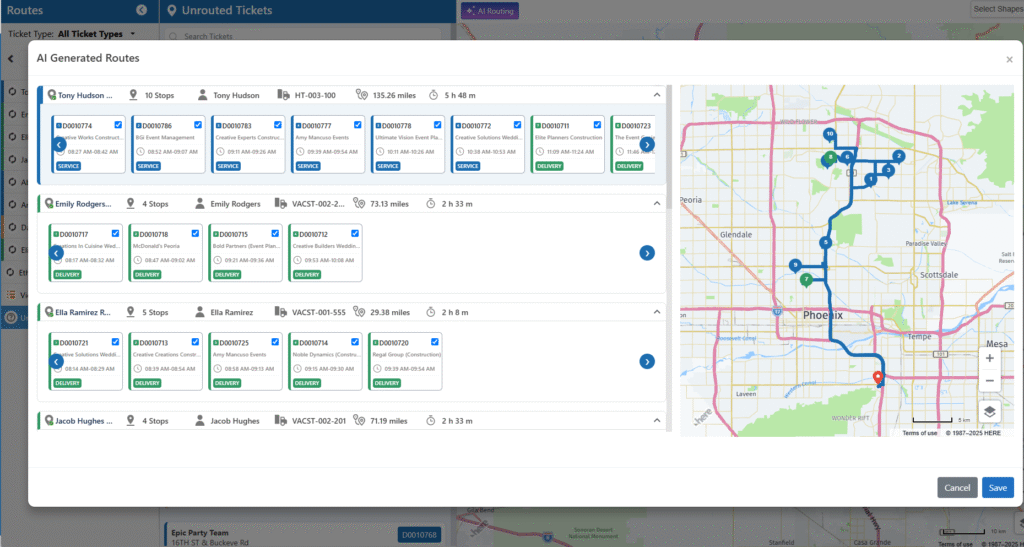1024x547 pixels.
Task: Click map stop marker number 9
Action: (x=794, y=266)
